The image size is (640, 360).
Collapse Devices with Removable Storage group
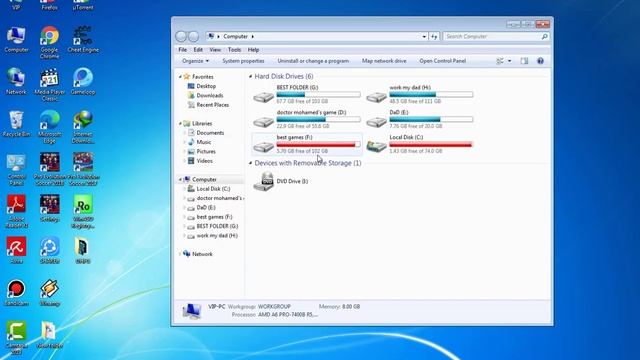[250, 163]
